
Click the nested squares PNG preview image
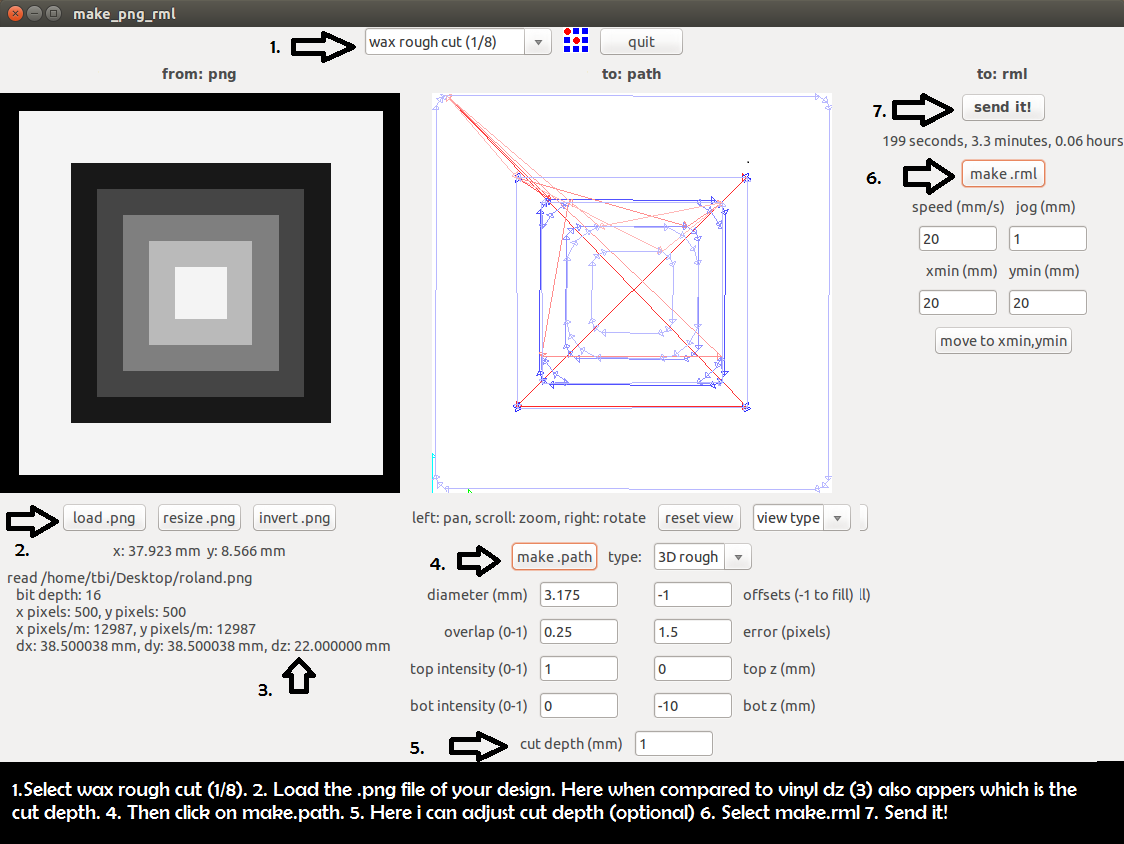pos(200,293)
